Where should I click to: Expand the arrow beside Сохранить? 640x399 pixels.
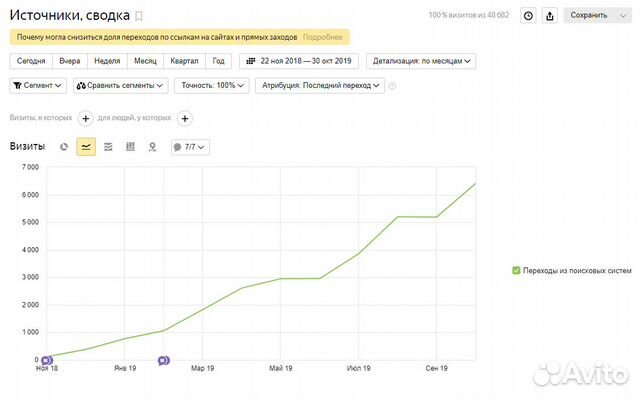point(623,16)
